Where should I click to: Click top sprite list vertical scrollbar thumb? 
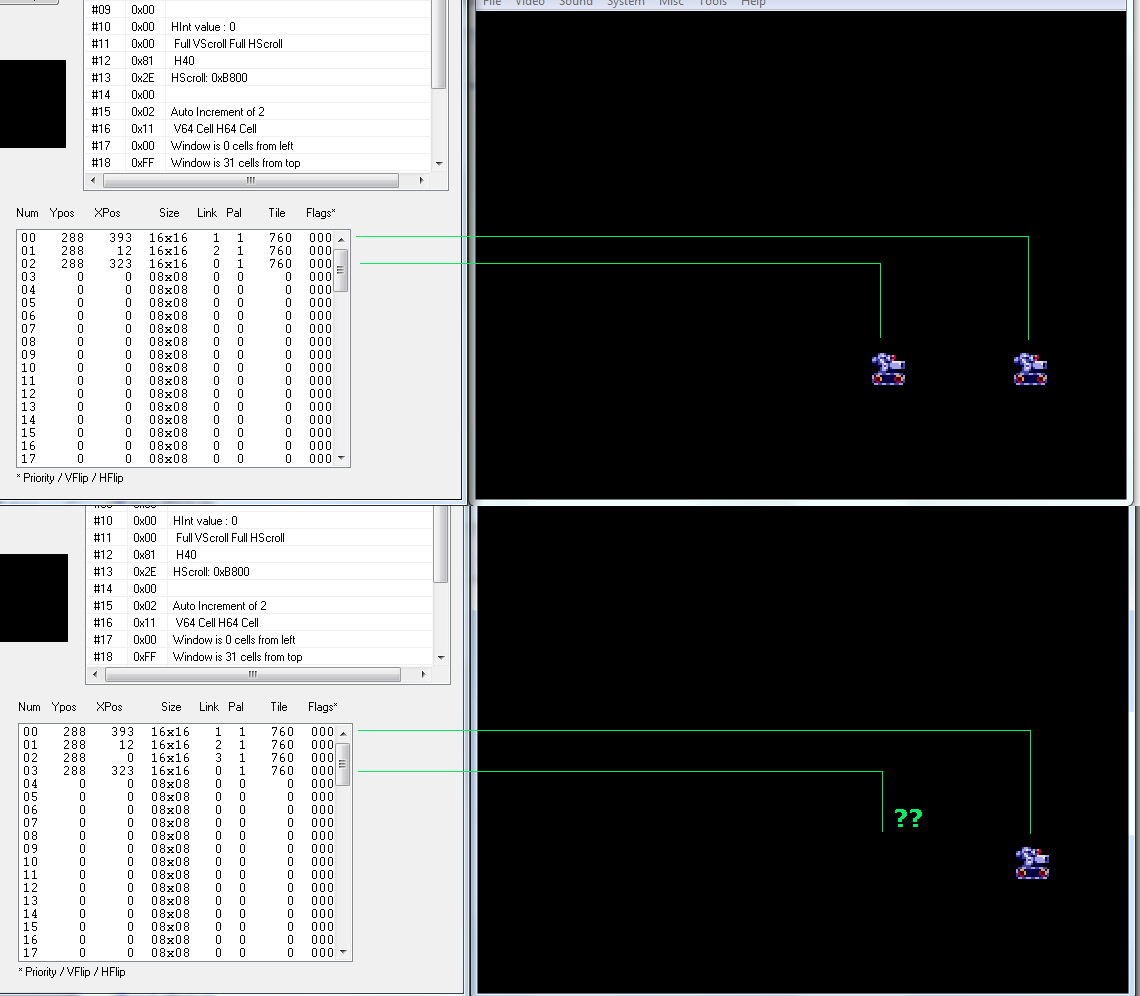tap(341, 270)
